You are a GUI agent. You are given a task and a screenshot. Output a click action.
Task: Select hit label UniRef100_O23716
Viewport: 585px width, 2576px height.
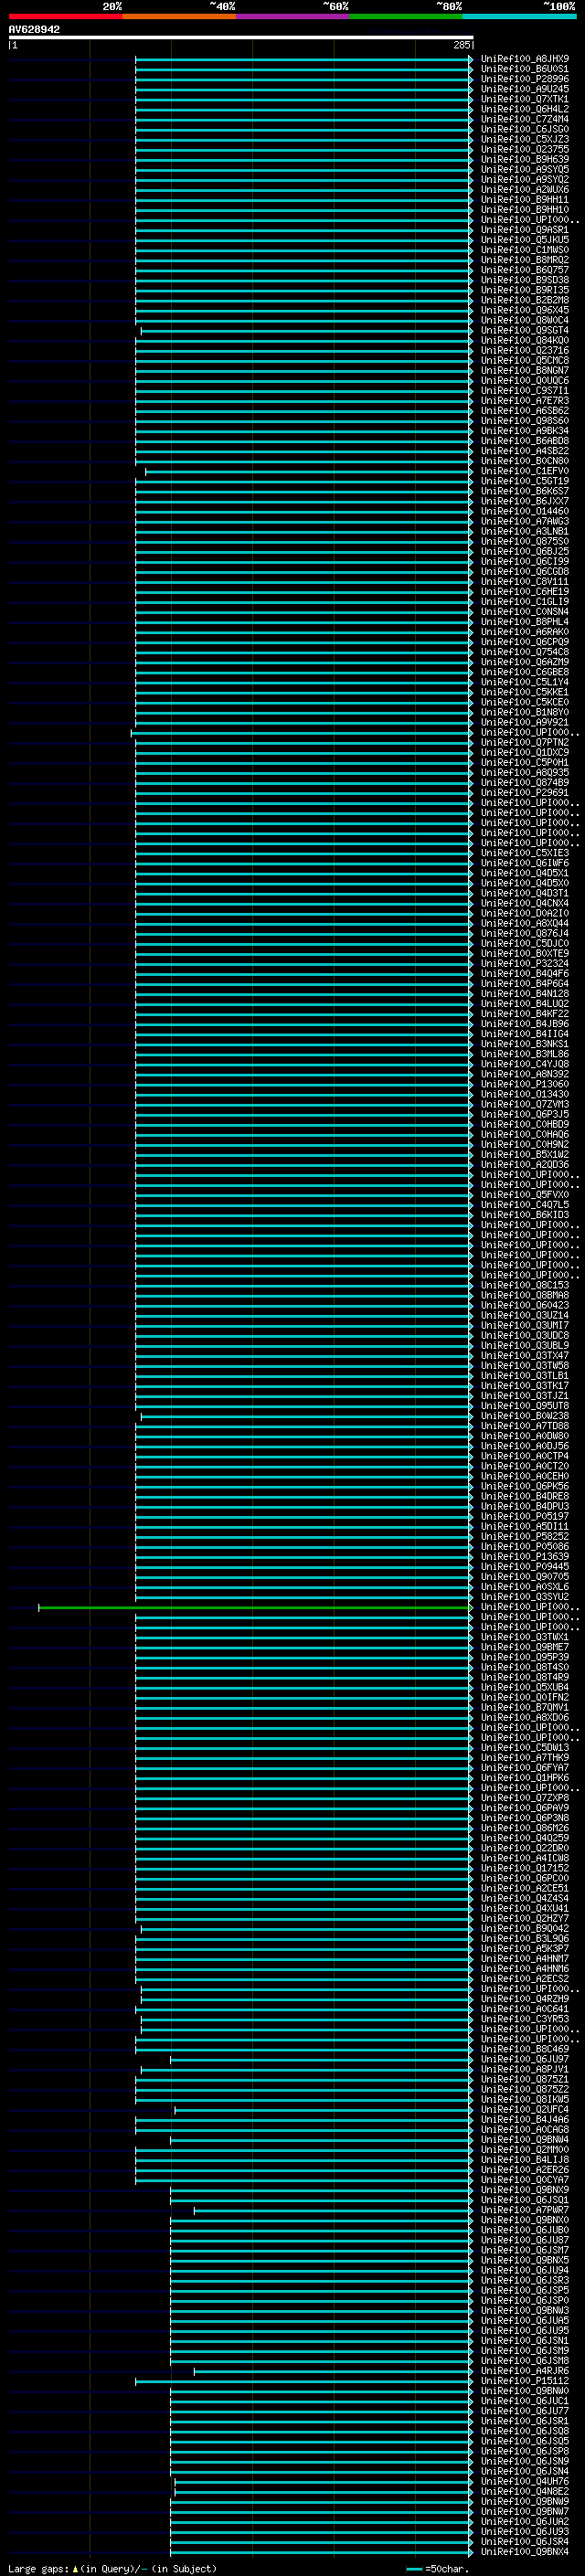click(525, 350)
